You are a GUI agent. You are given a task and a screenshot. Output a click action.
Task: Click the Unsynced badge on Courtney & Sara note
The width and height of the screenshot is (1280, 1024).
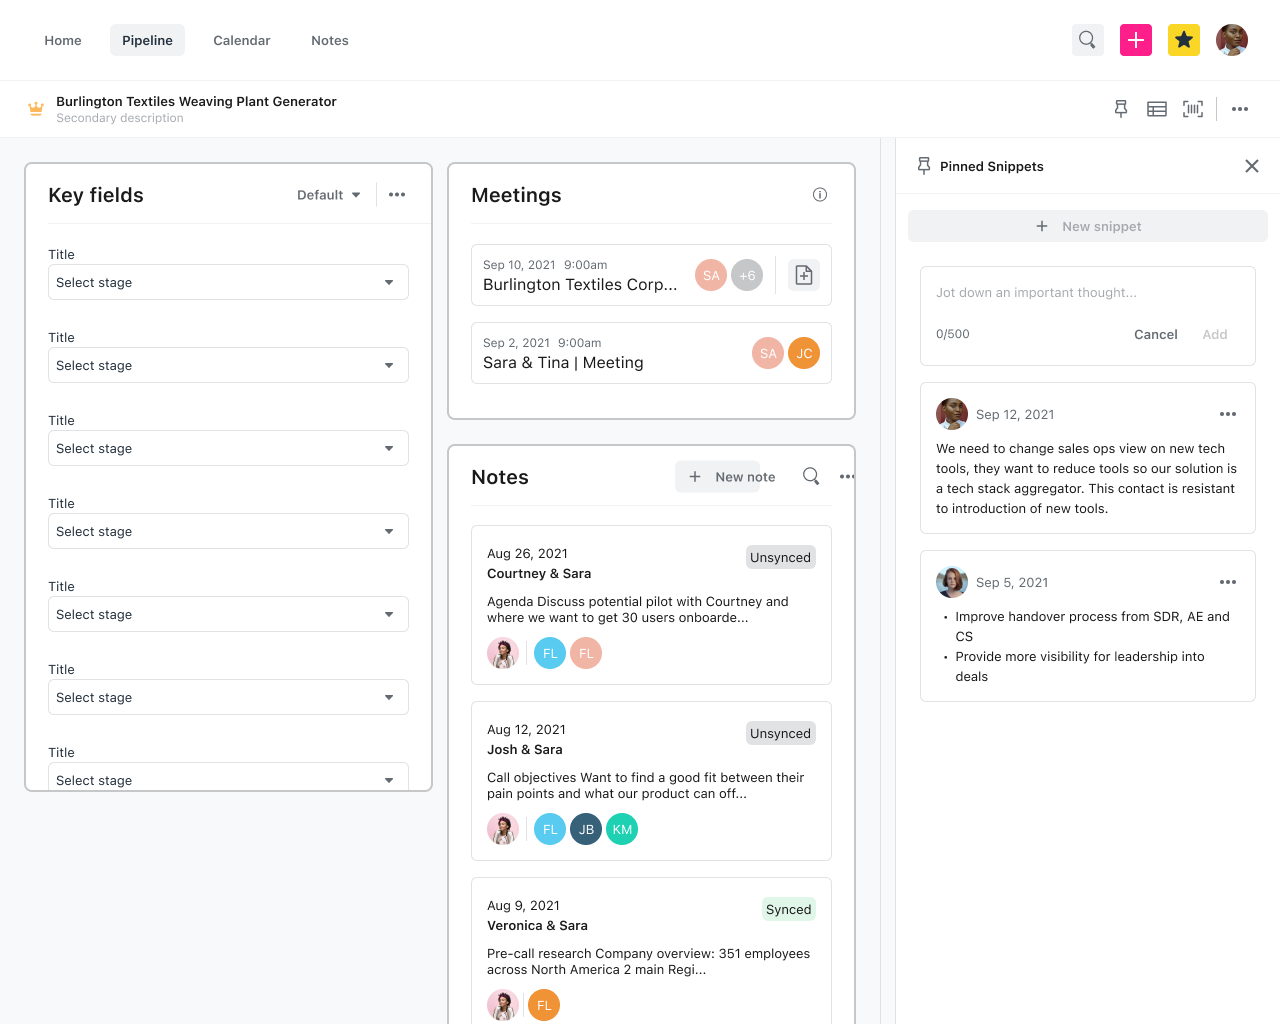781,557
